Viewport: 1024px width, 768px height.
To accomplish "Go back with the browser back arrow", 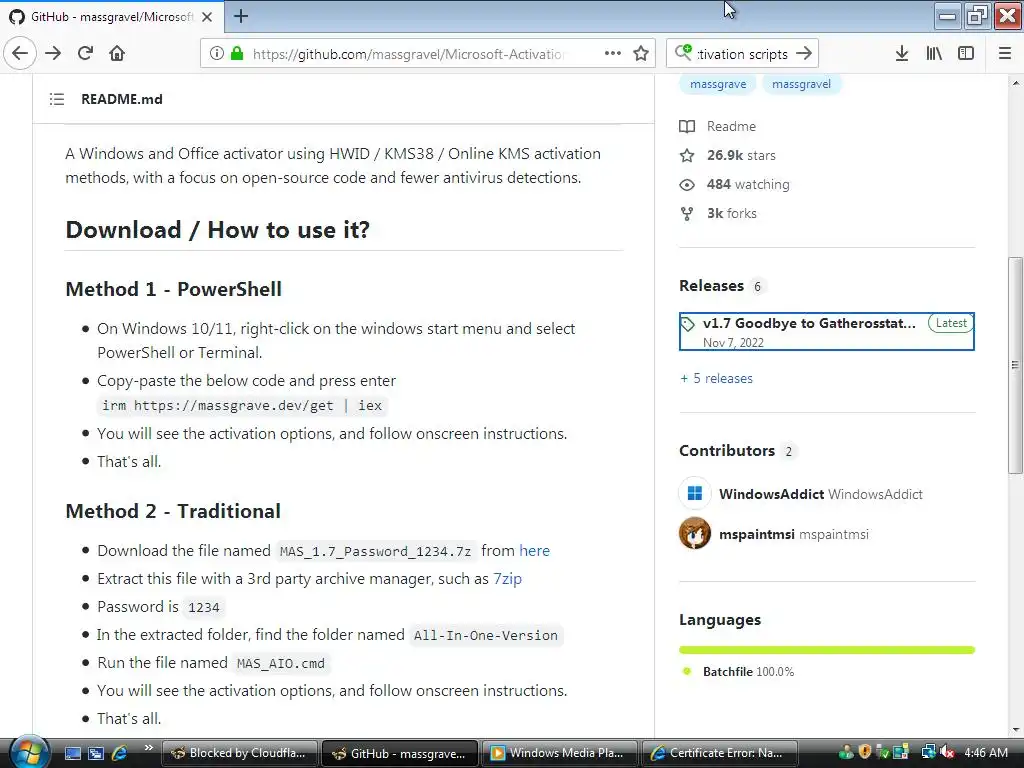I will [x=20, y=53].
